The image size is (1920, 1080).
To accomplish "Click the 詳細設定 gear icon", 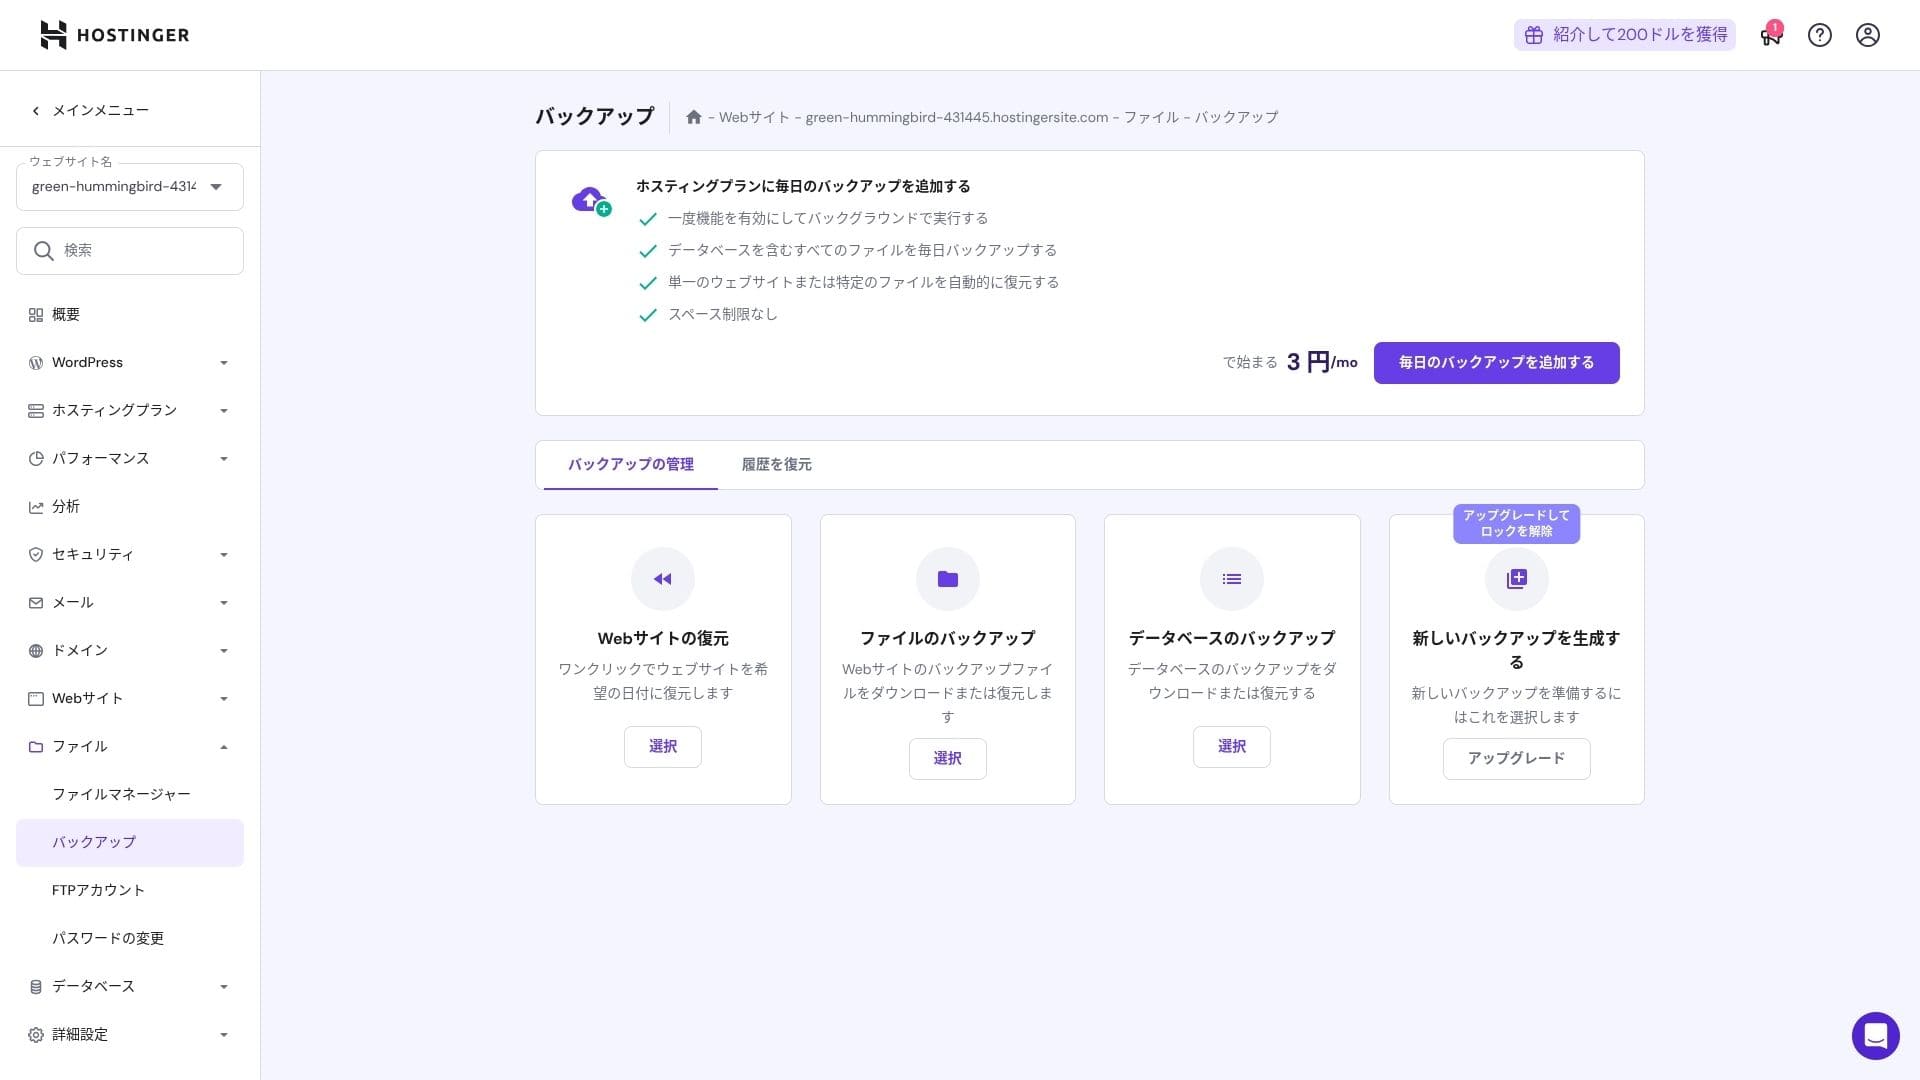I will coord(36,1035).
